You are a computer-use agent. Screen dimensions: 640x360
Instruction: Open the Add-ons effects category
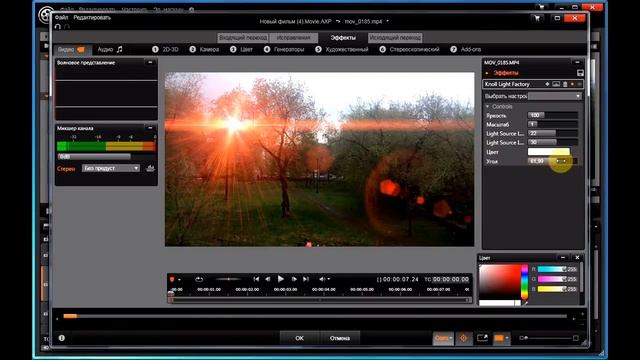point(466,49)
